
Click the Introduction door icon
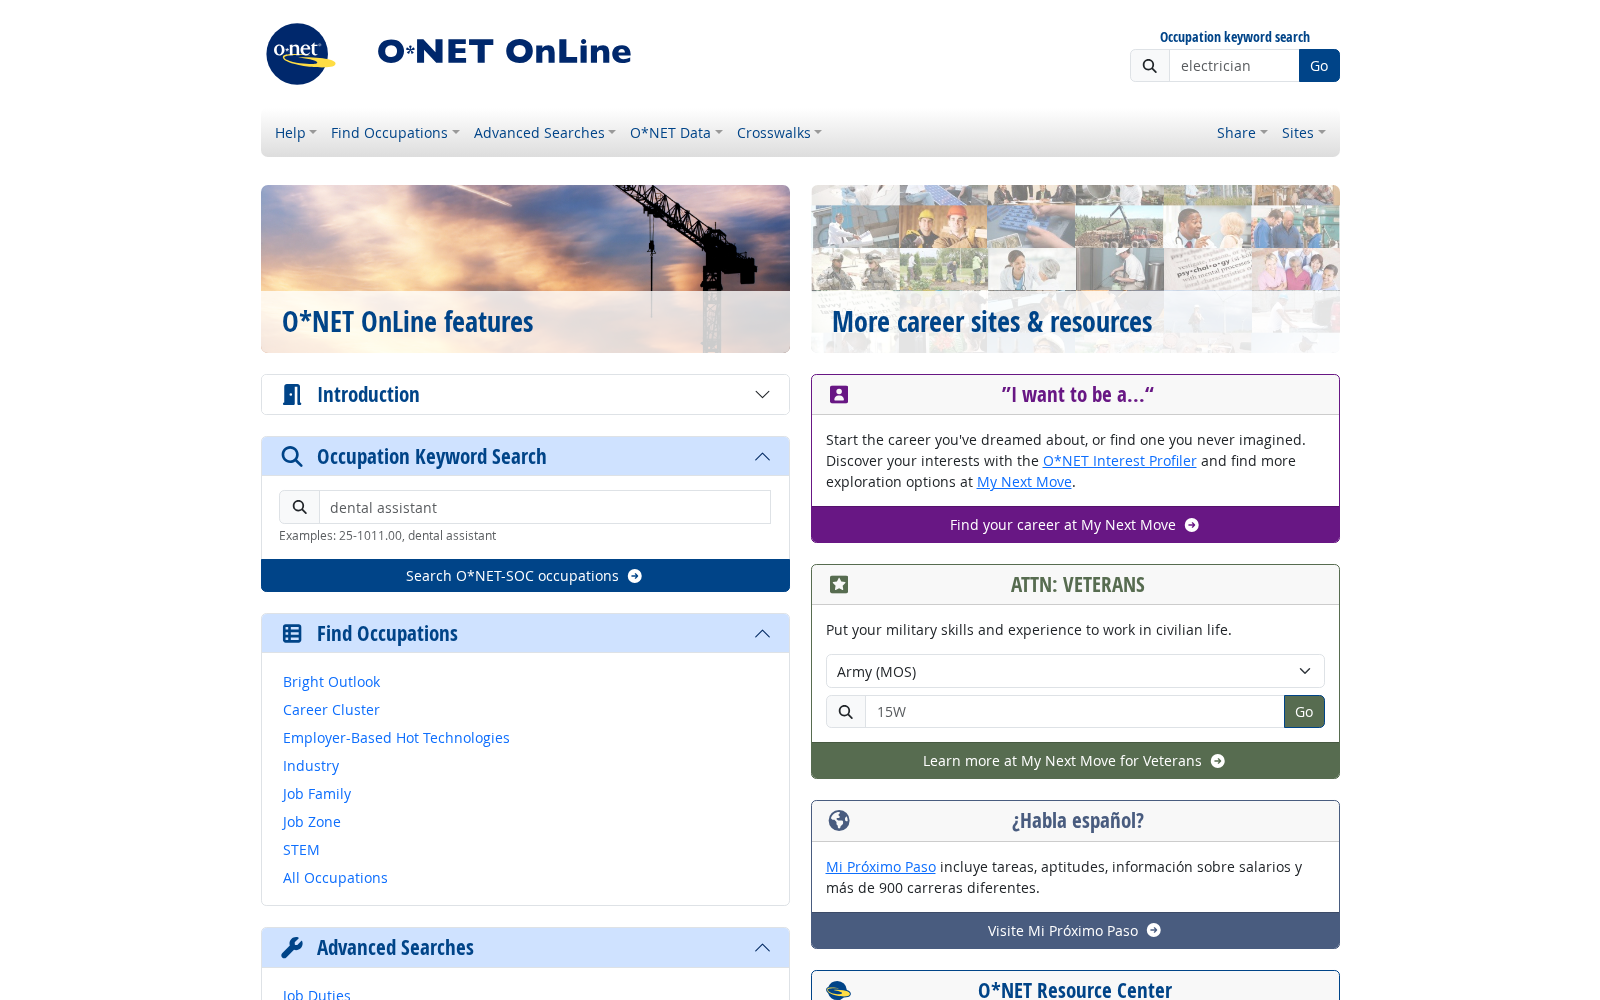point(292,395)
